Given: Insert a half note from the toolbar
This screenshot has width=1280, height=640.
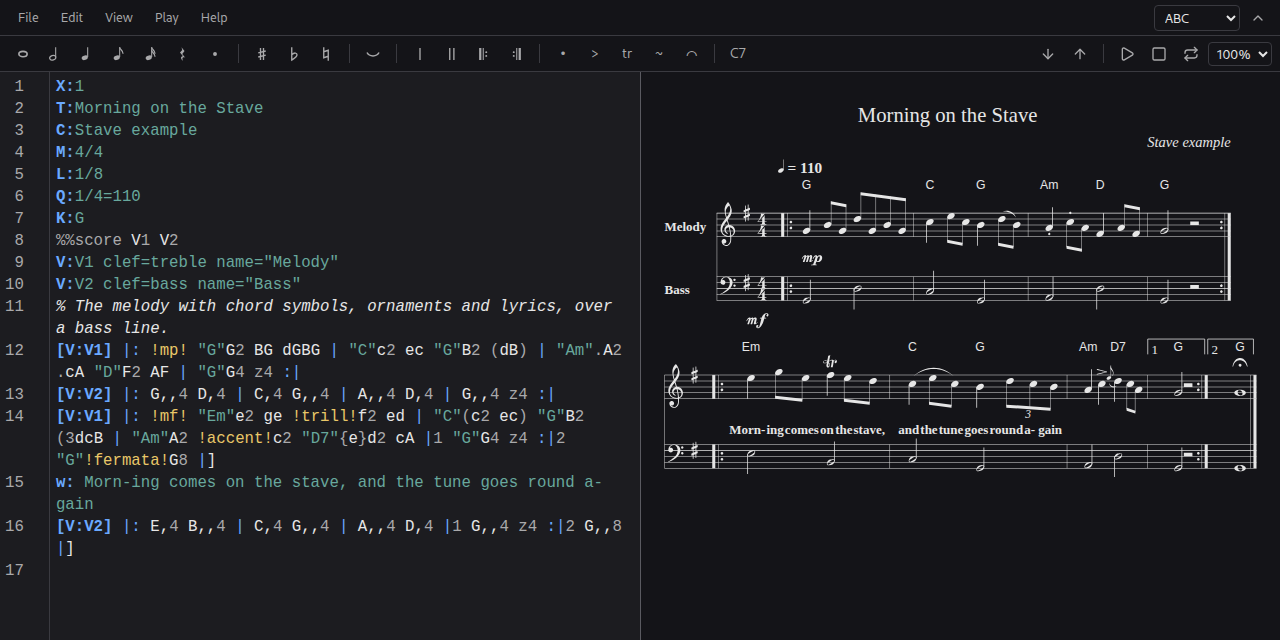Looking at the screenshot, I should 54,54.
